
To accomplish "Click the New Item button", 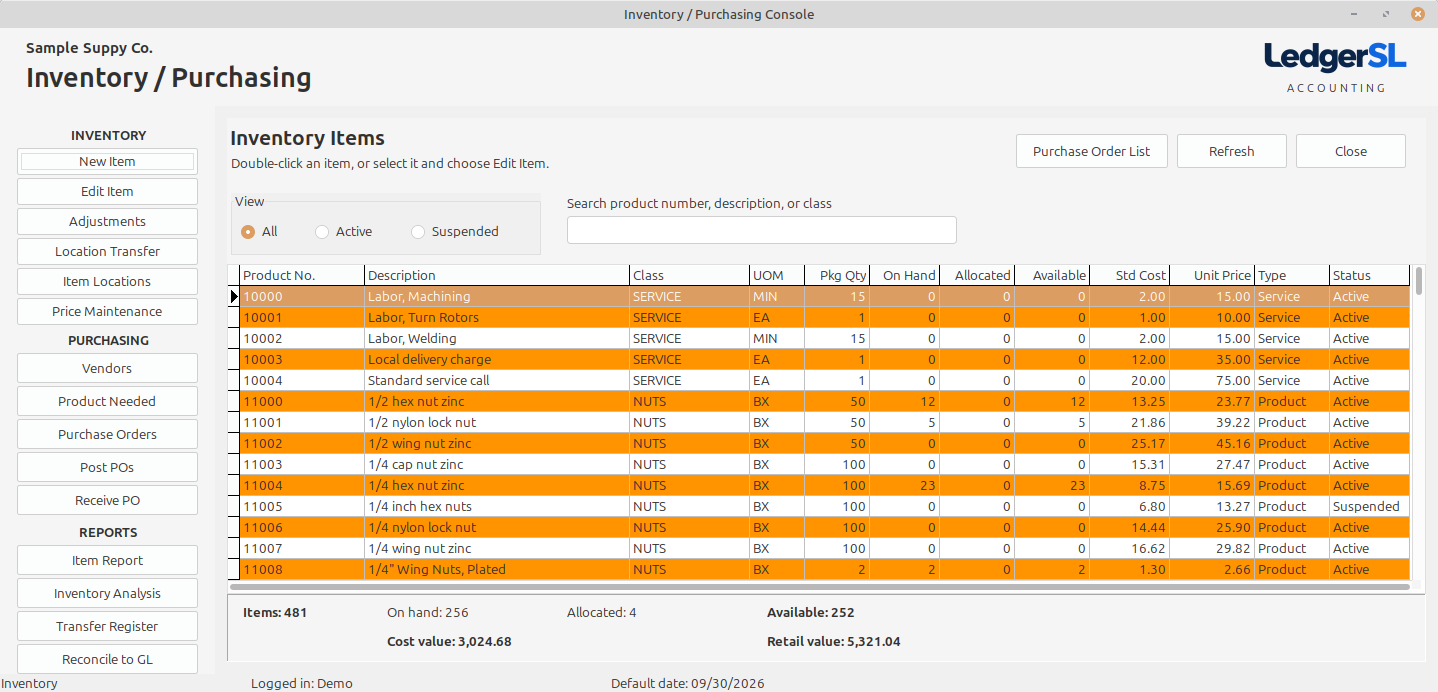I will (107, 161).
